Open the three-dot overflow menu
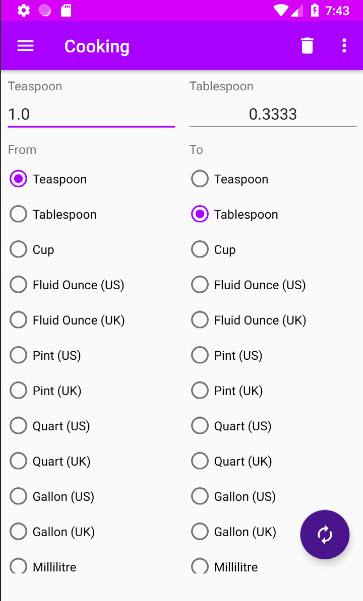Screen dimensions: 363x601 (344, 46)
